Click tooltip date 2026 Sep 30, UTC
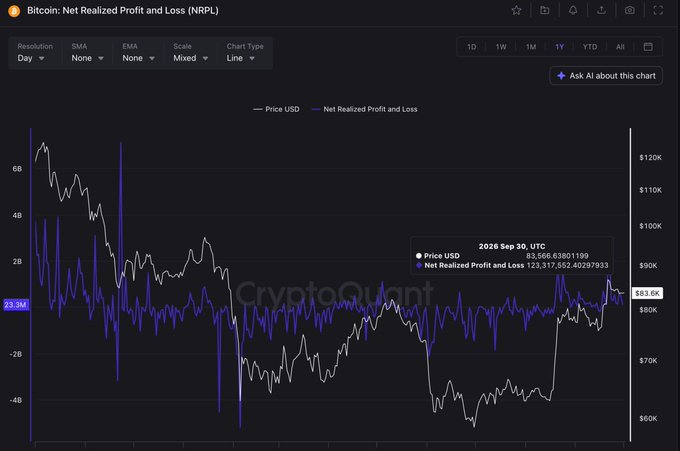The image size is (680, 451). click(512, 246)
